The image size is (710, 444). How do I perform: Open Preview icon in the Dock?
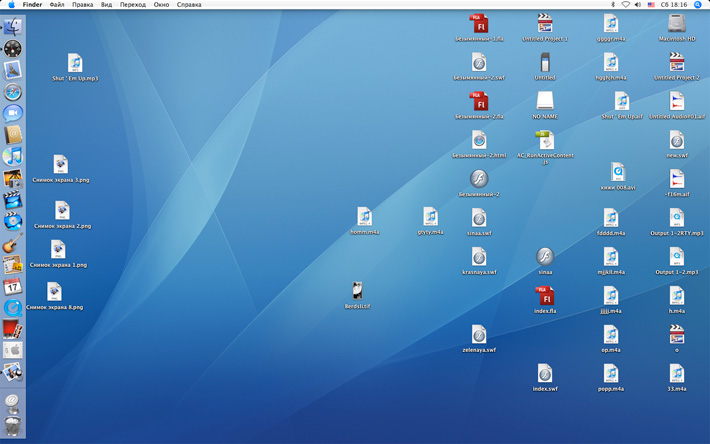[x=13, y=372]
